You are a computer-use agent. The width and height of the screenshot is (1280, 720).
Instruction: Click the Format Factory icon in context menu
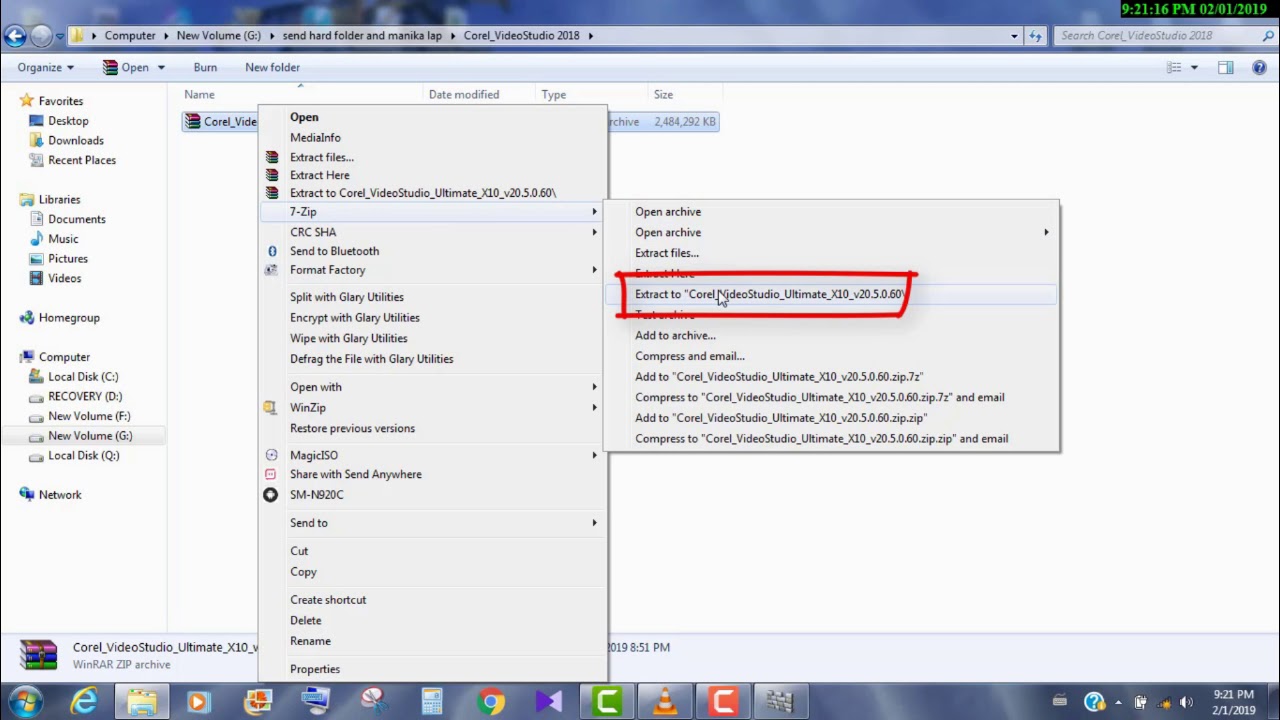pyautogui.click(x=271, y=270)
